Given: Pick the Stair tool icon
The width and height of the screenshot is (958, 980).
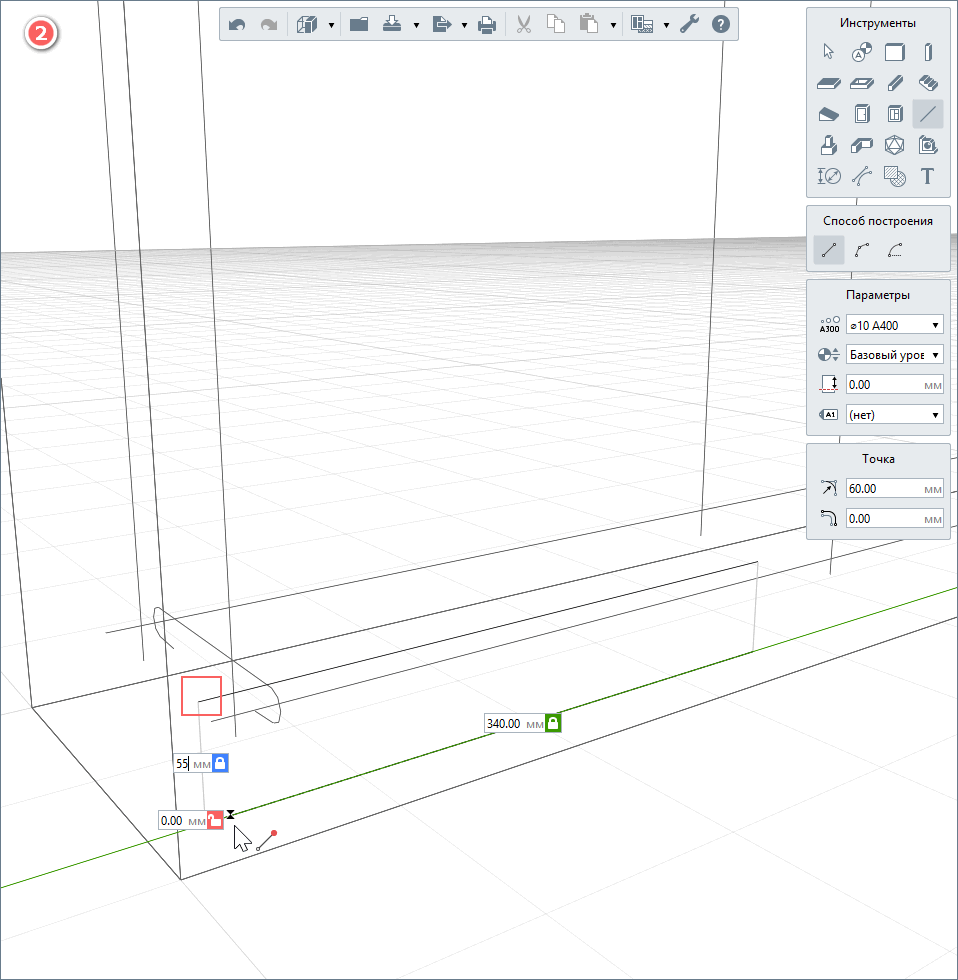Looking at the screenshot, I should tap(927, 83).
